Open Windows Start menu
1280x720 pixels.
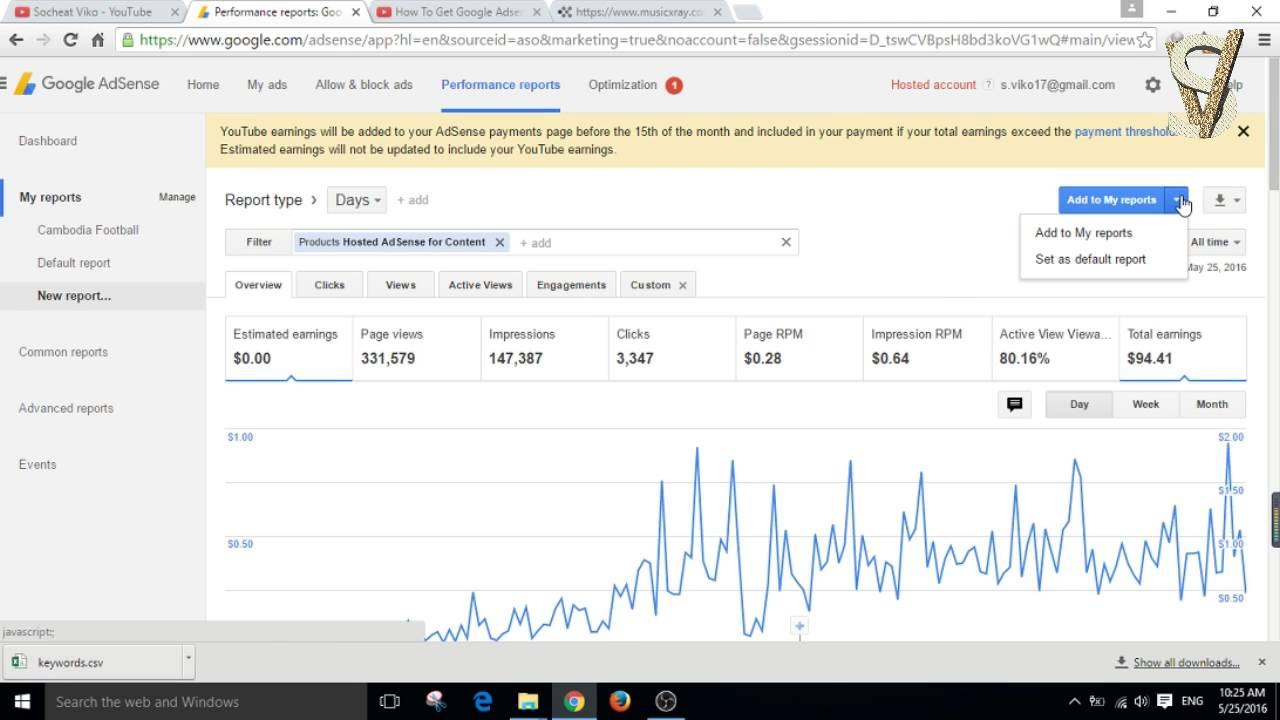point(21,701)
